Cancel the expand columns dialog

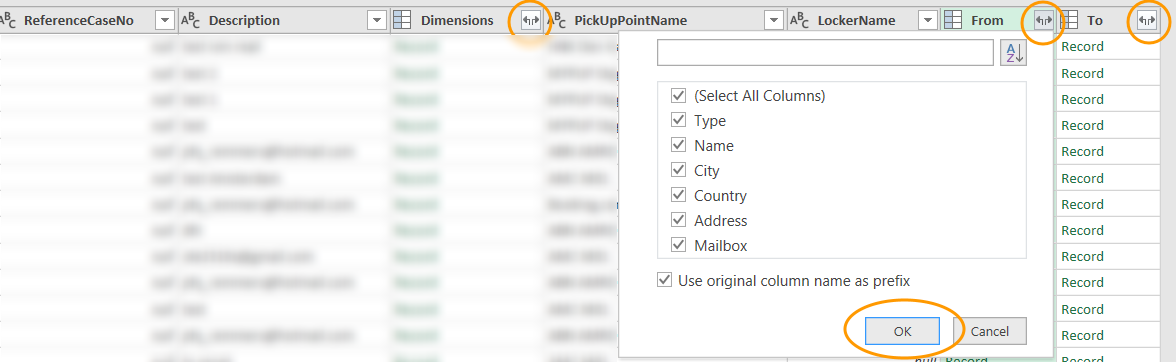(990, 331)
